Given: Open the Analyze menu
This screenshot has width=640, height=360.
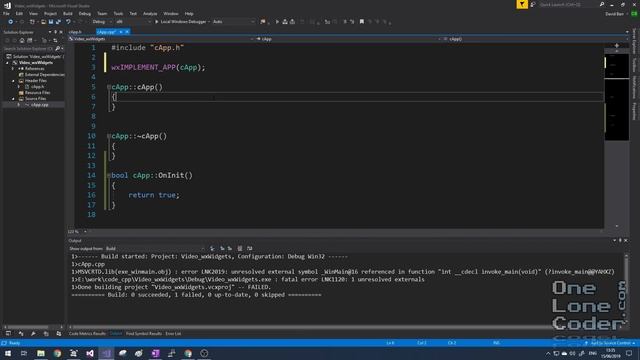Looking at the screenshot, I should pyautogui.click(x=150, y=13).
